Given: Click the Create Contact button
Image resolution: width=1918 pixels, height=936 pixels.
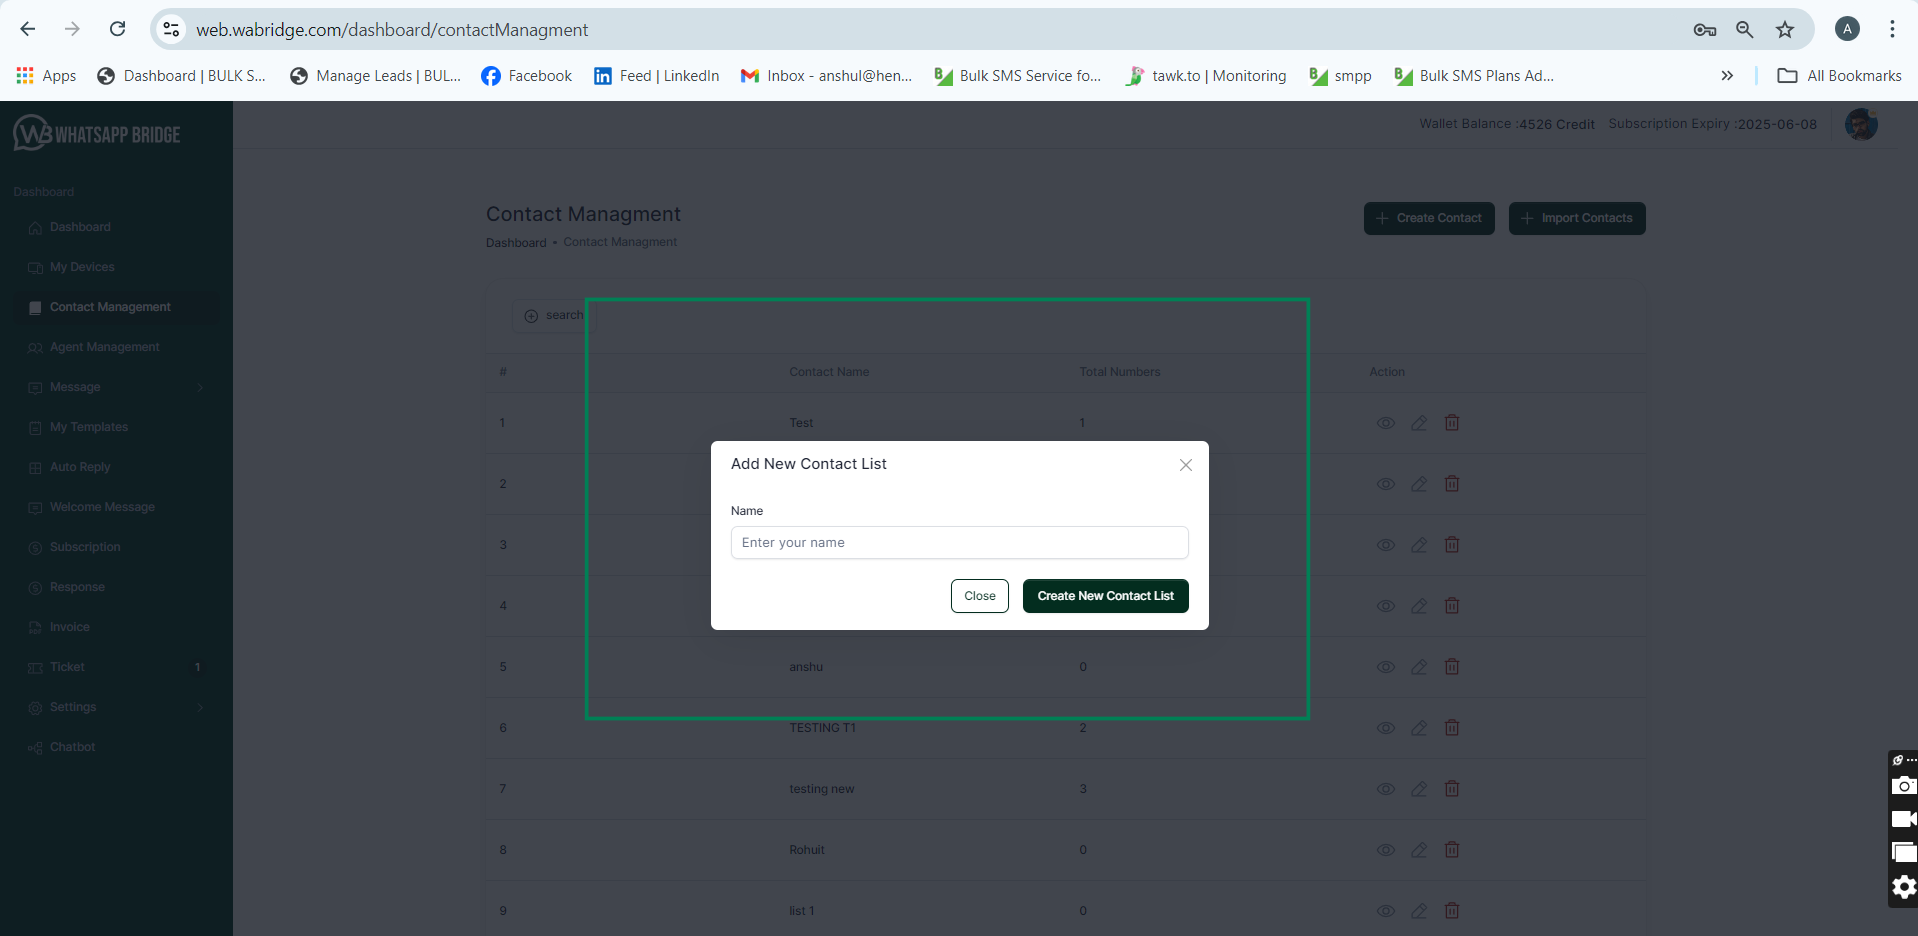Looking at the screenshot, I should coord(1429,218).
